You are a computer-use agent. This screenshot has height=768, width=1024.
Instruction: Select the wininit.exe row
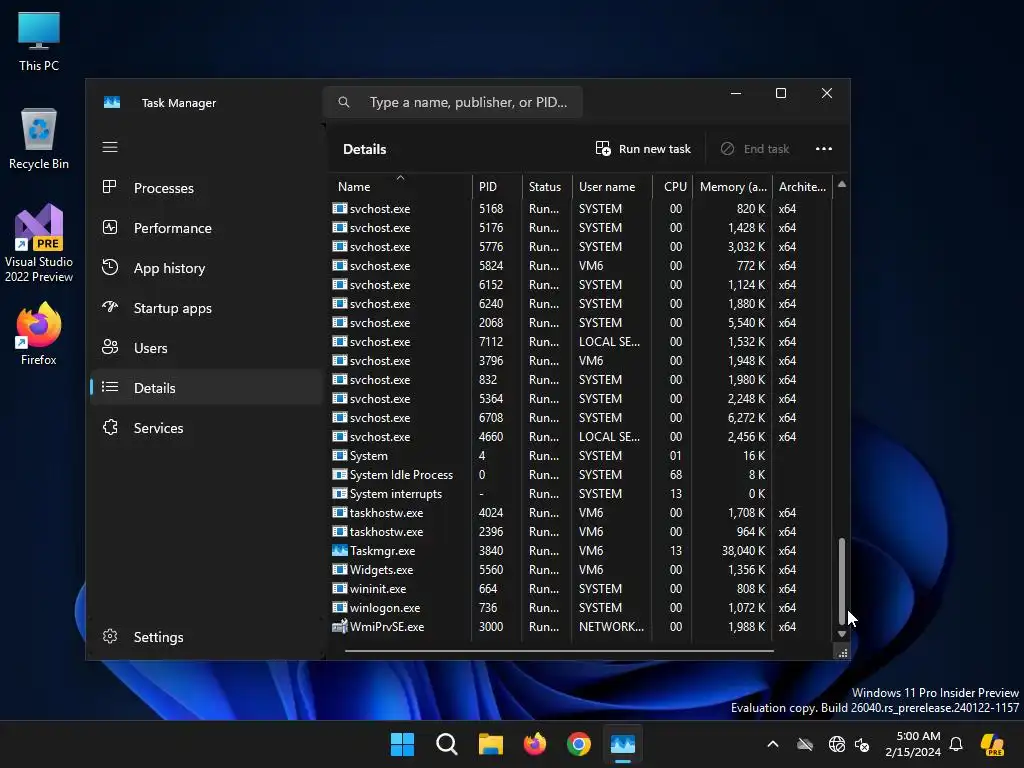(580, 588)
